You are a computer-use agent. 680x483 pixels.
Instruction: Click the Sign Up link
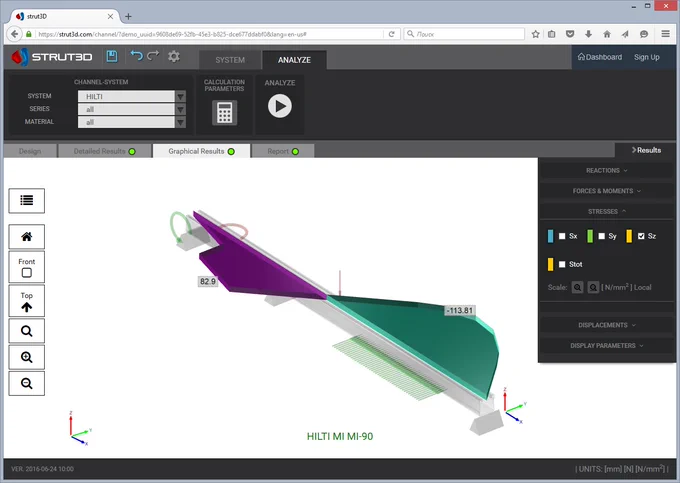tap(647, 57)
